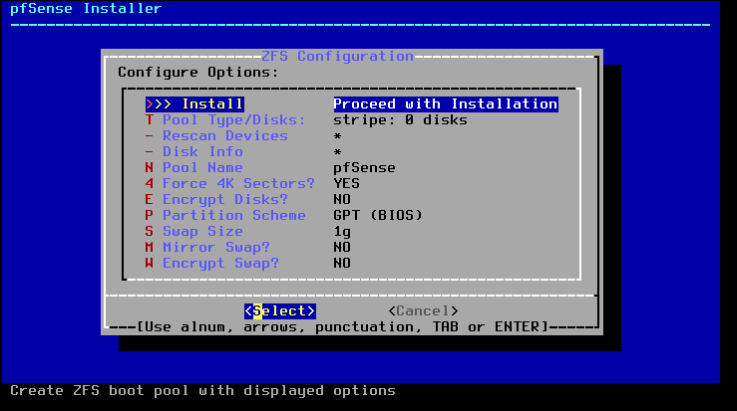Click the red 'T' hotkey letter
This screenshot has height=411, width=737.
[x=149, y=120]
